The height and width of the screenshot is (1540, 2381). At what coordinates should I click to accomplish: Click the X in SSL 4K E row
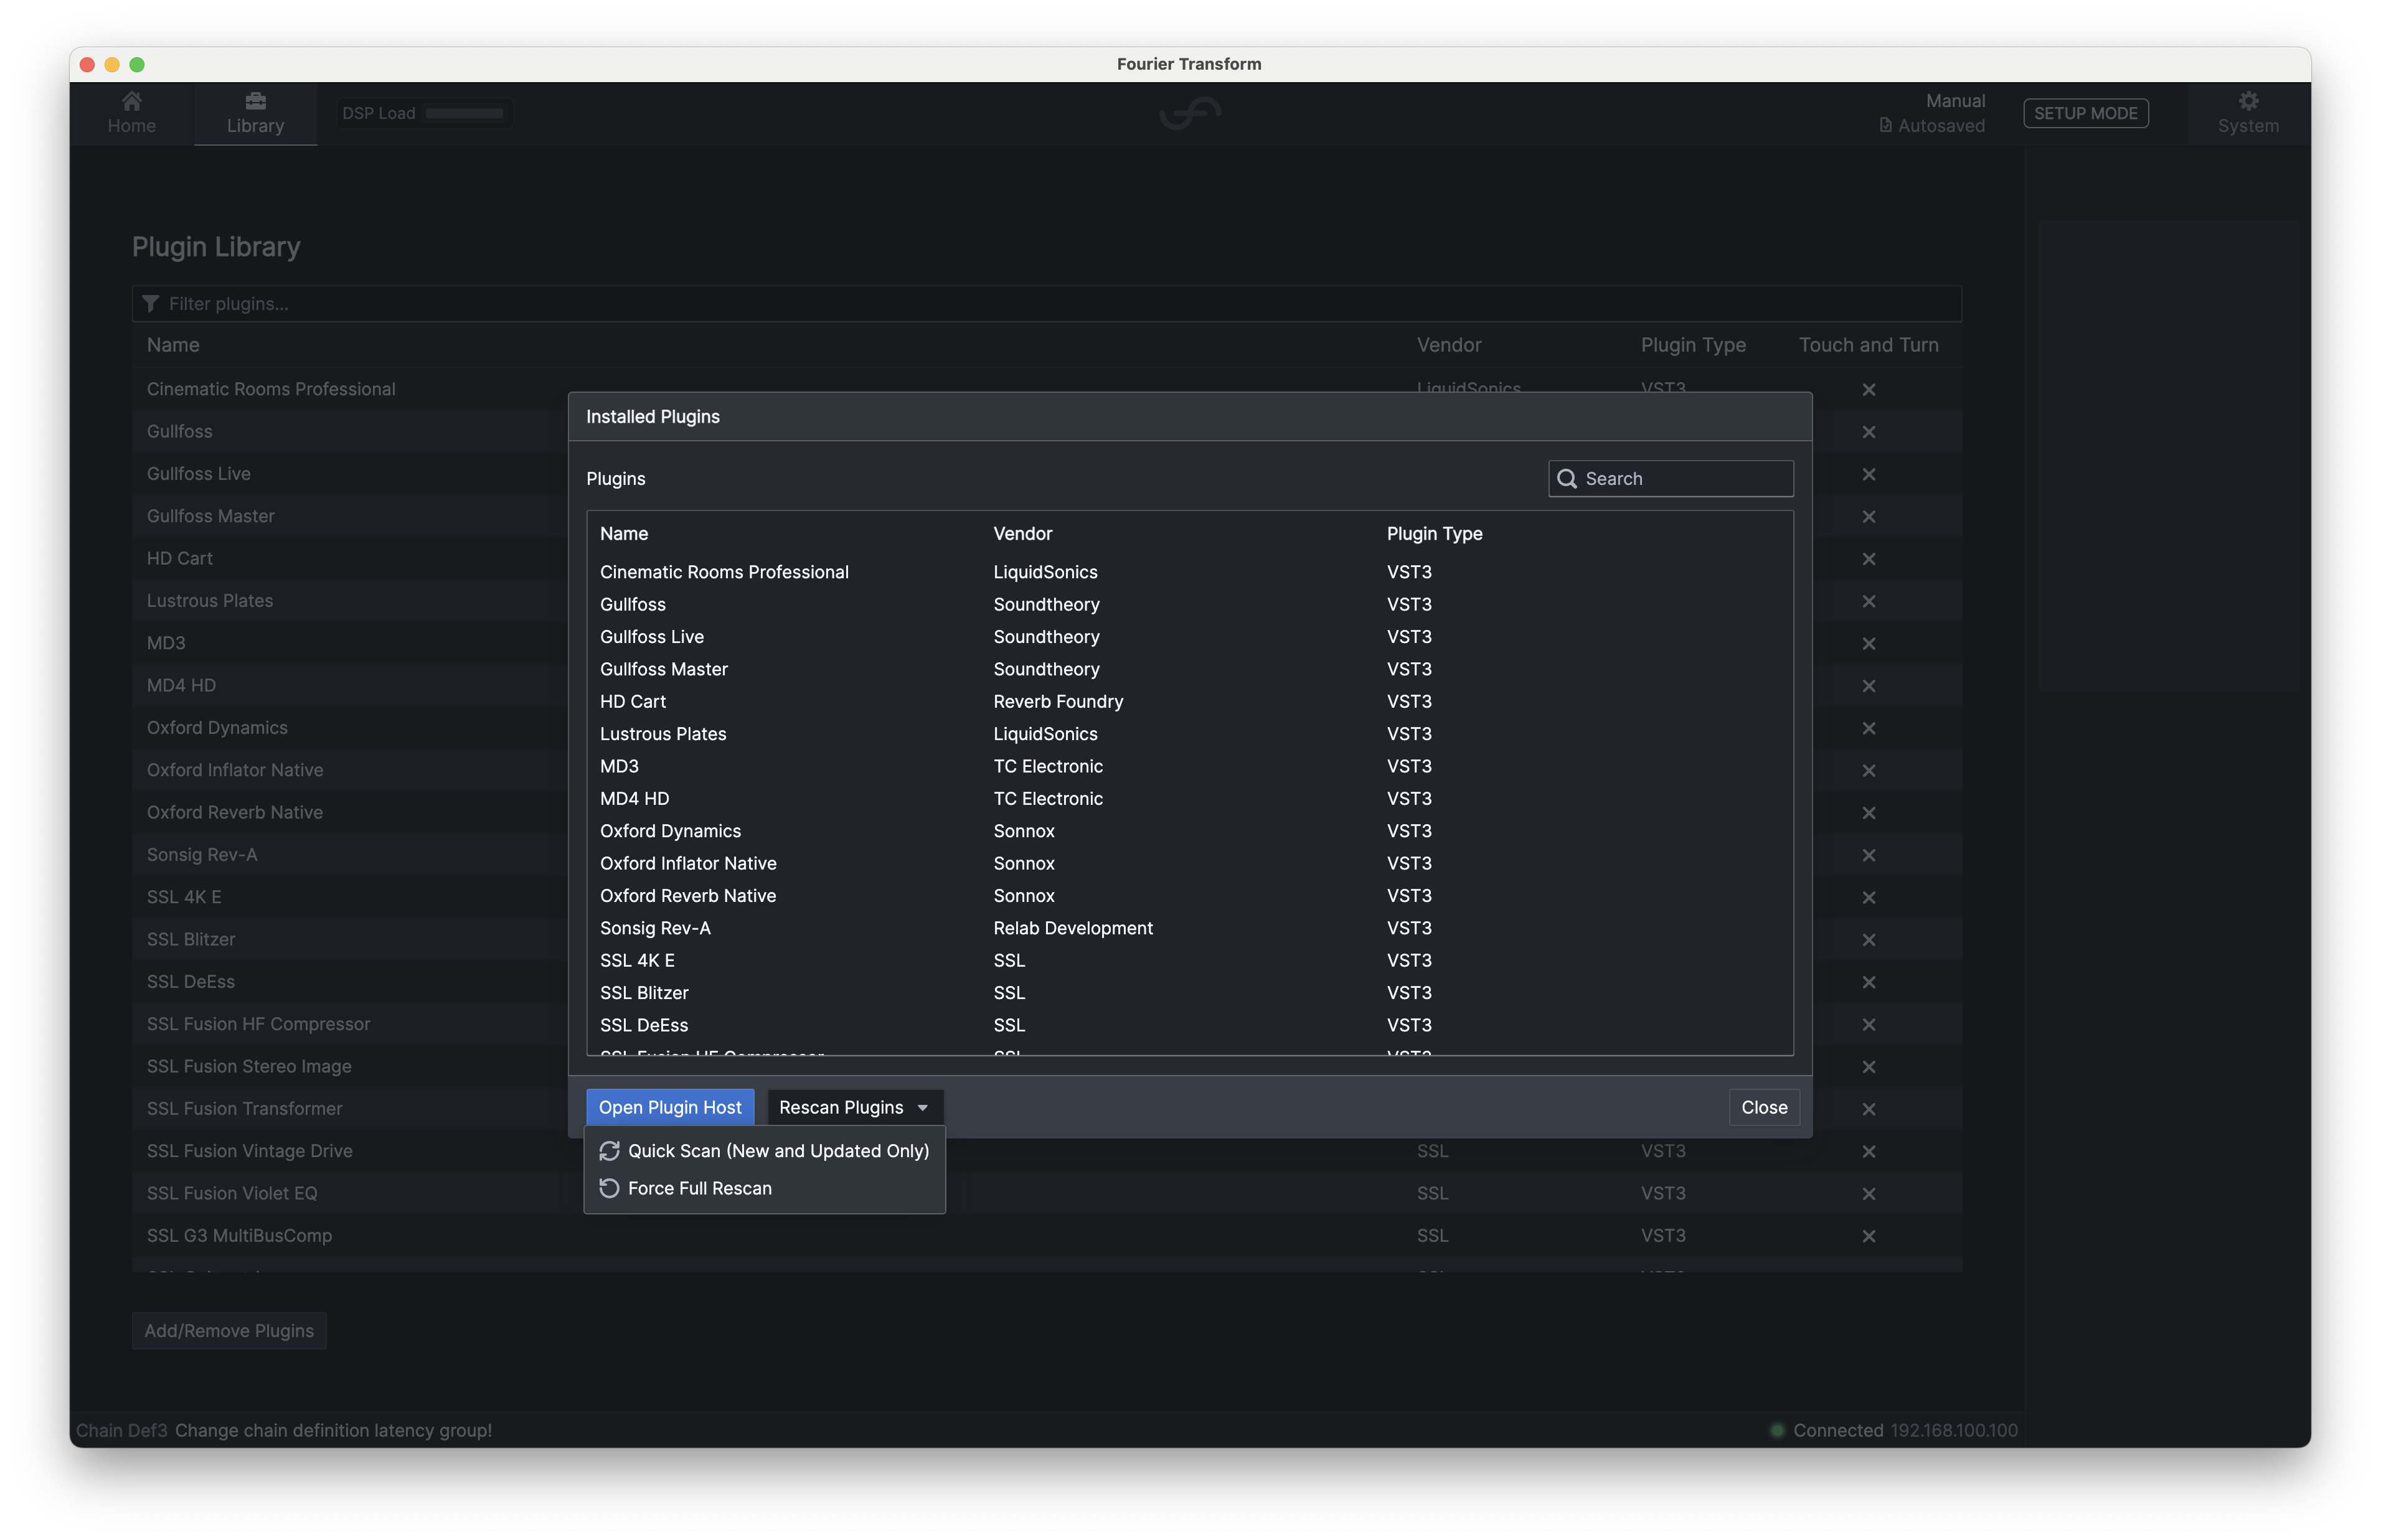tap(1868, 897)
